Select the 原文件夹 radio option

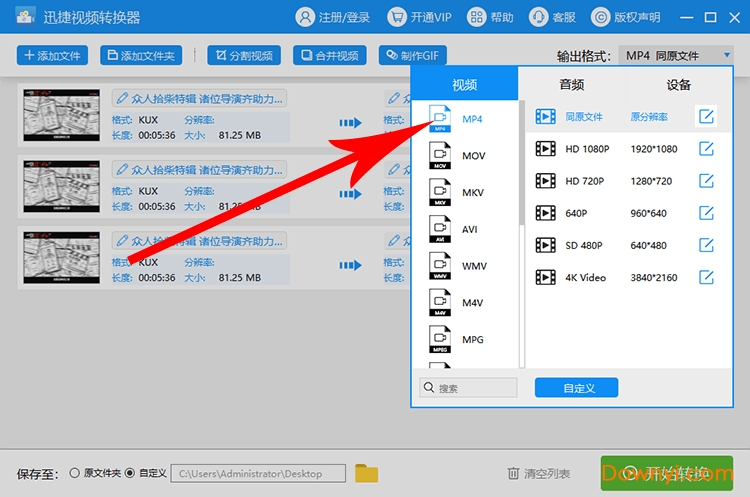click(x=74, y=473)
